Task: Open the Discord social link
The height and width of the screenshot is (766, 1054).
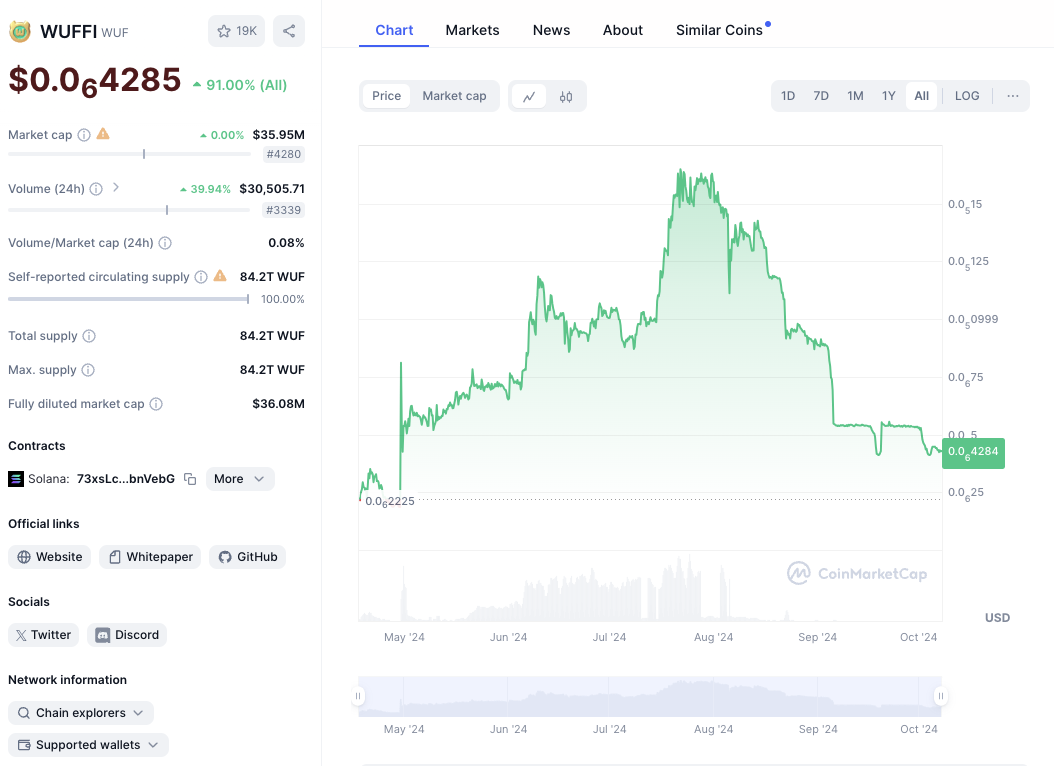Action: (127, 635)
